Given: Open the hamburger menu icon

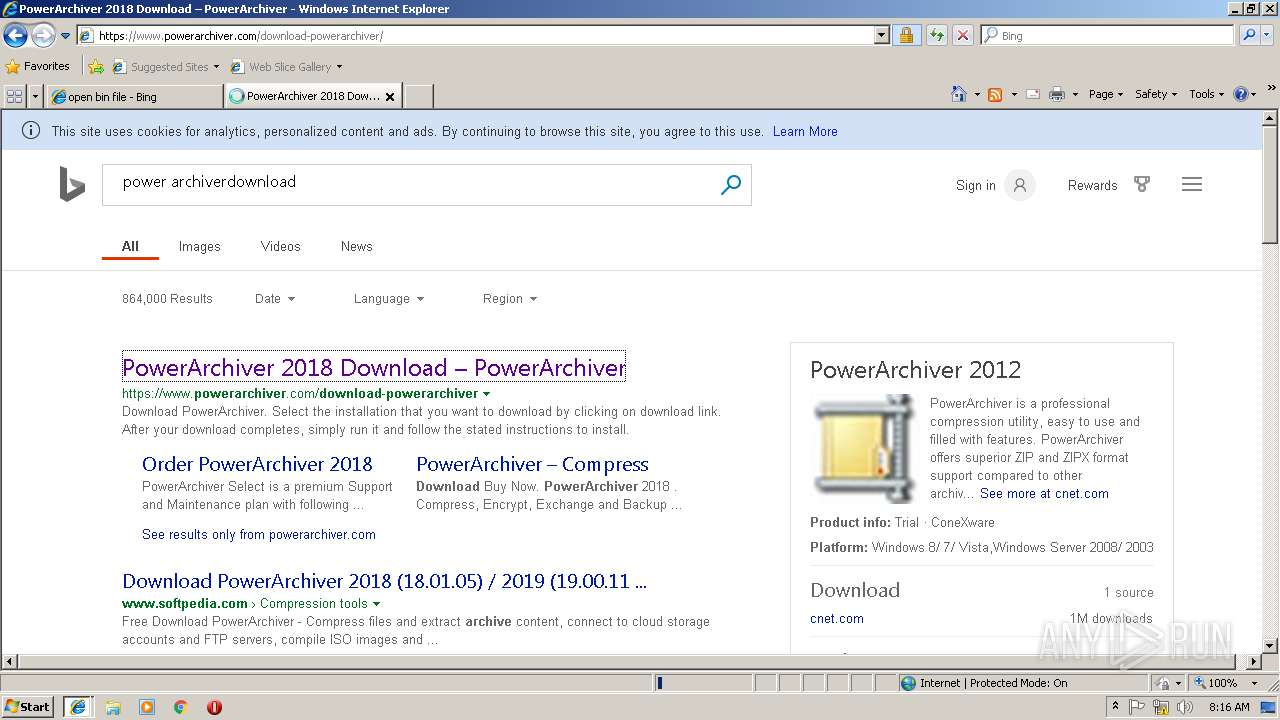Looking at the screenshot, I should tap(1192, 184).
